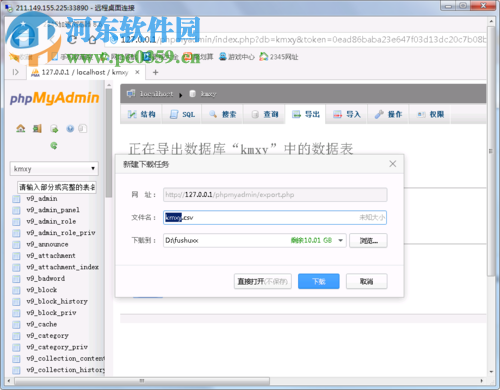This screenshot has width=500, height=390.
Task: Open phpMyAdmin documentation help icon
Action: point(70,129)
